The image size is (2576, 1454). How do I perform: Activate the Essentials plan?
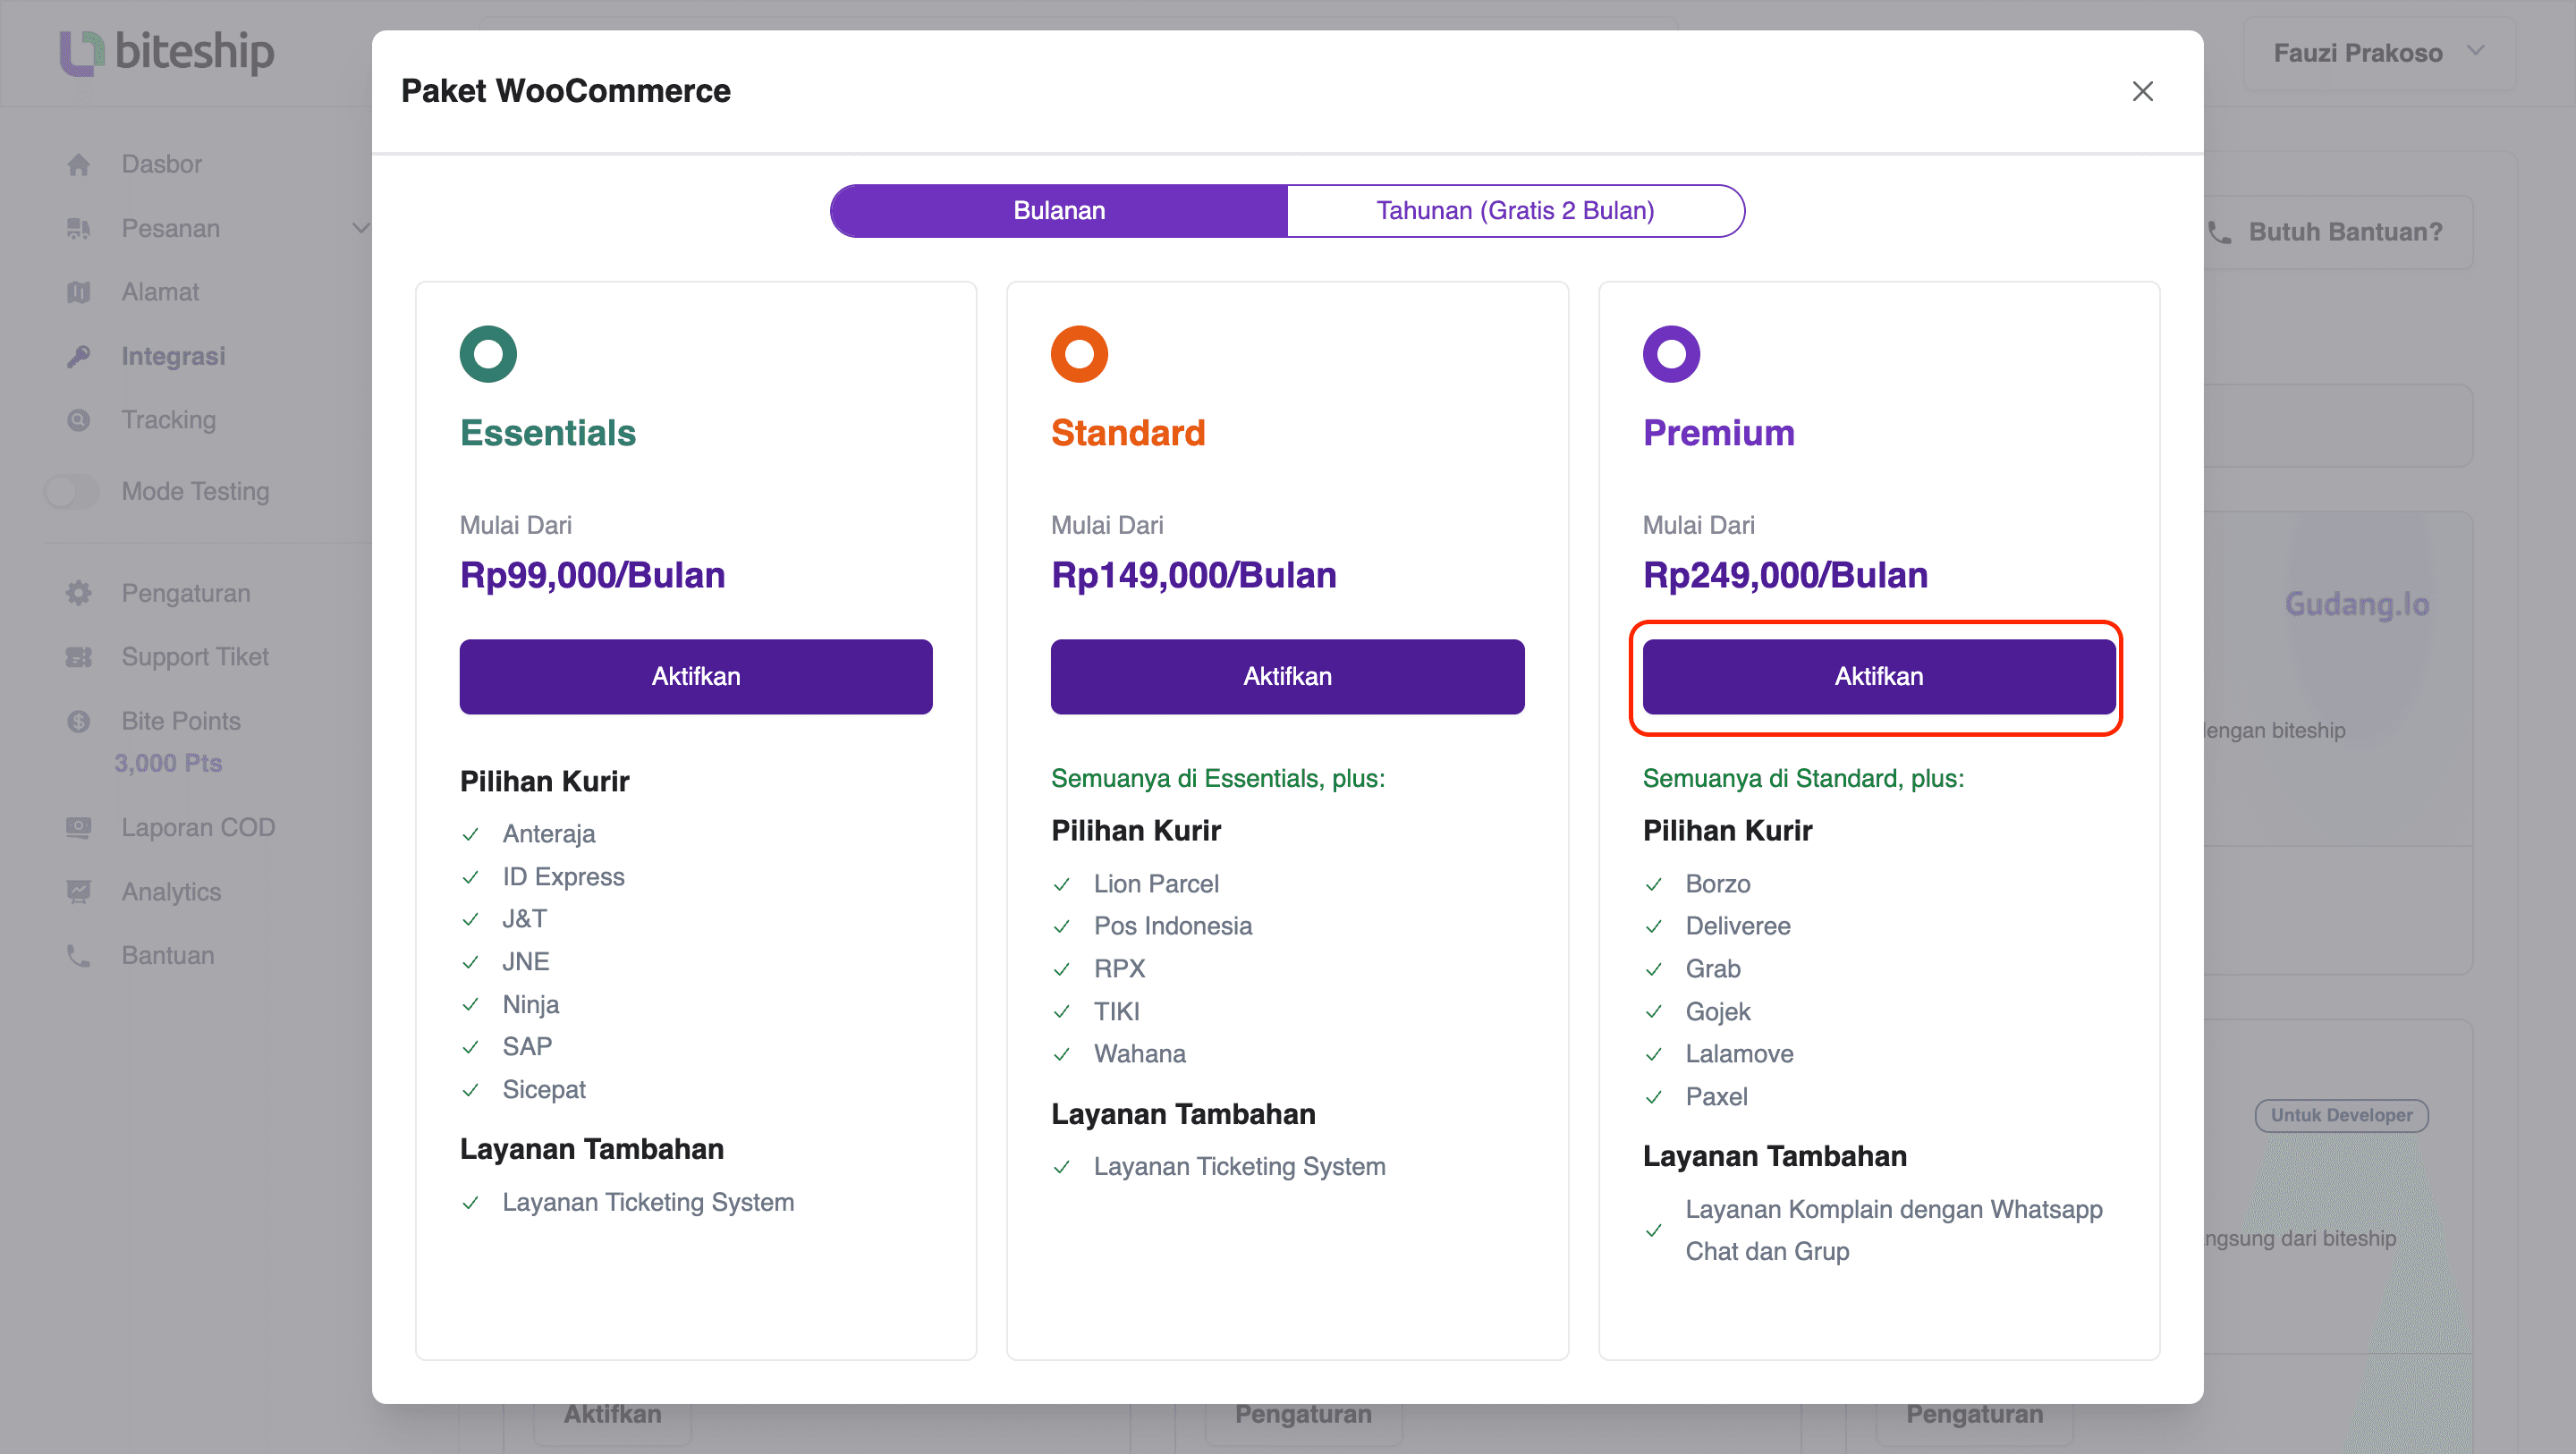pos(696,676)
